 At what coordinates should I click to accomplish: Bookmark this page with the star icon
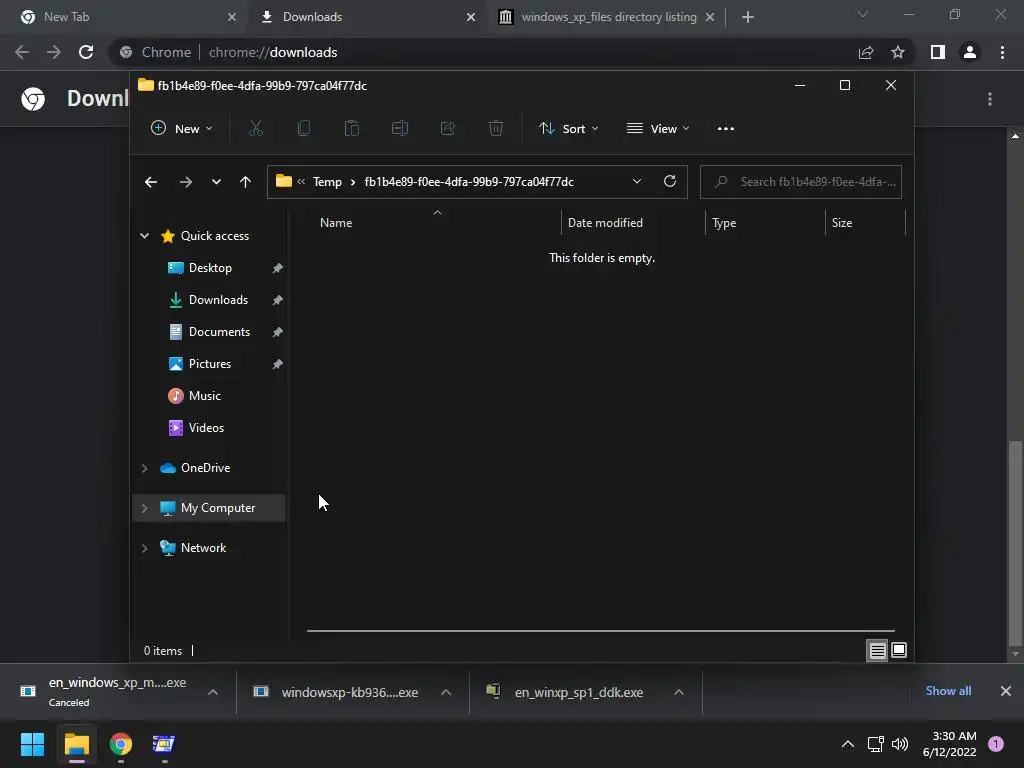coord(898,52)
